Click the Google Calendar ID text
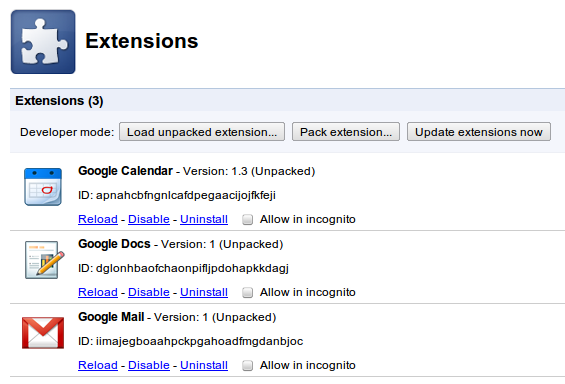Viewport: 565px width, 384px height. point(177,195)
